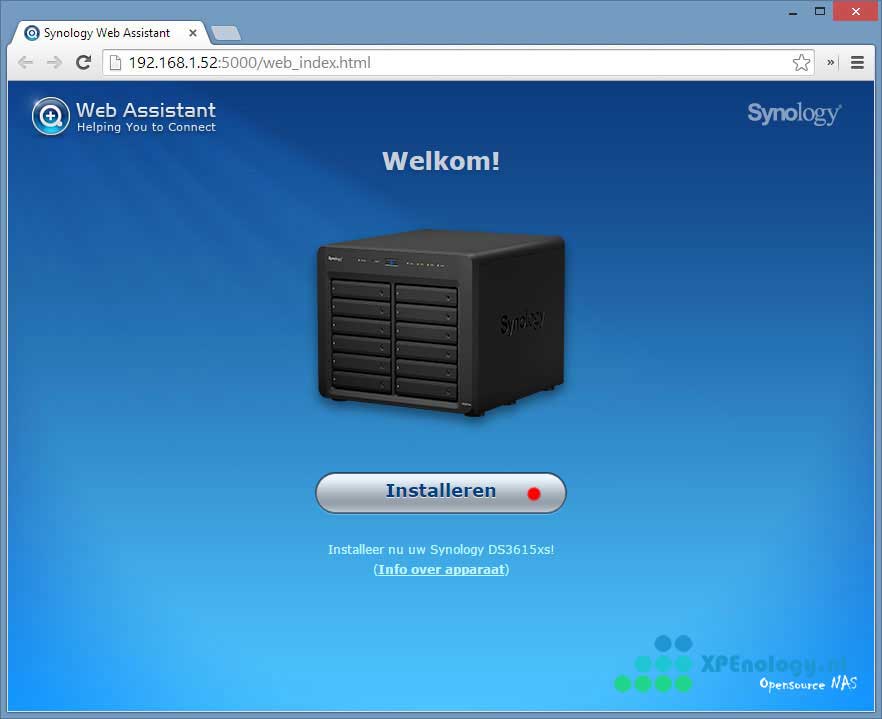The image size is (882, 719).
Task: Click the Web Assistant magnifier logo
Action: coord(50,116)
